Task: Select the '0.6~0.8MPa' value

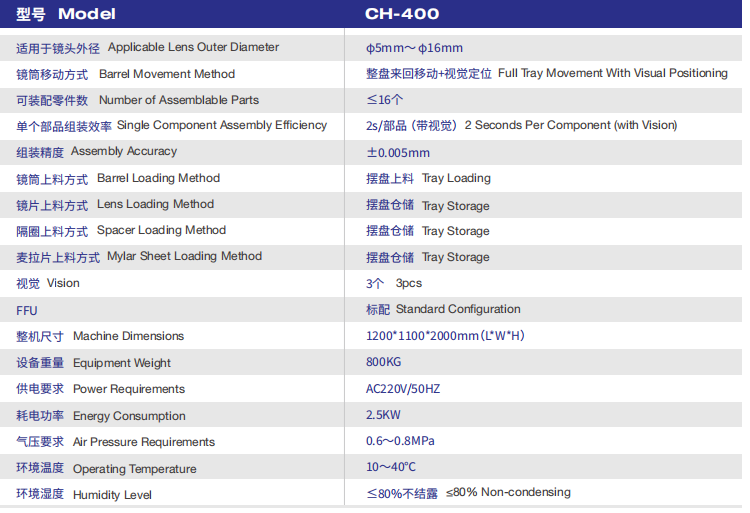Action: point(400,441)
